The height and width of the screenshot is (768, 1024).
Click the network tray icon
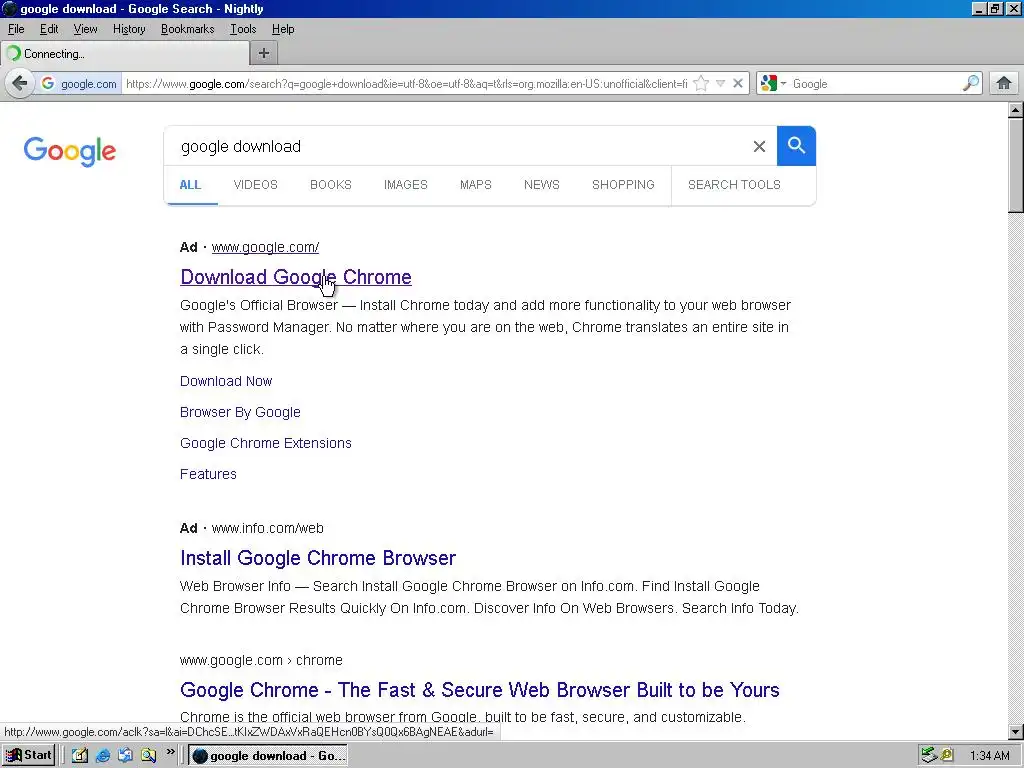tap(928, 756)
